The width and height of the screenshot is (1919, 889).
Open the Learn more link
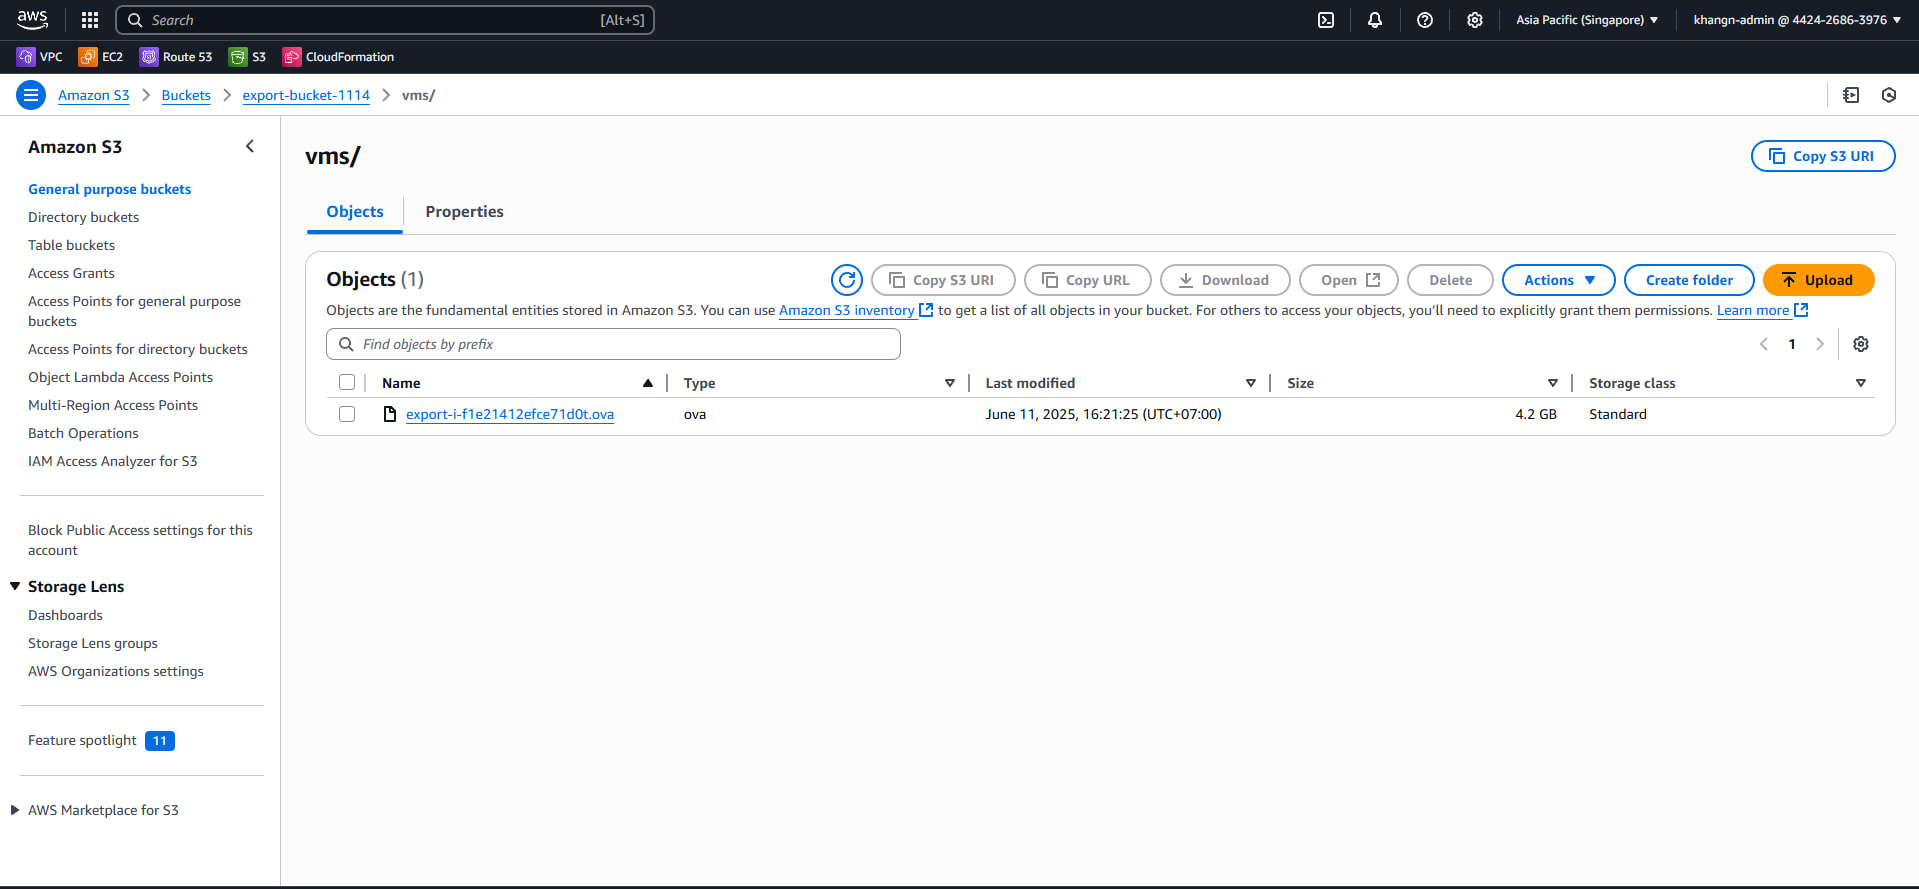tap(1762, 310)
